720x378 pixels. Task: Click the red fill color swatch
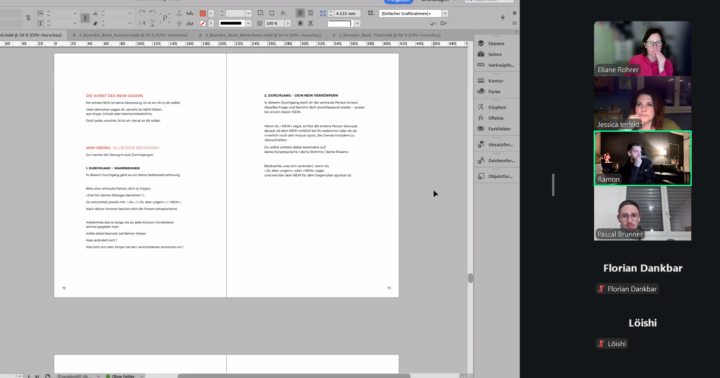point(202,13)
